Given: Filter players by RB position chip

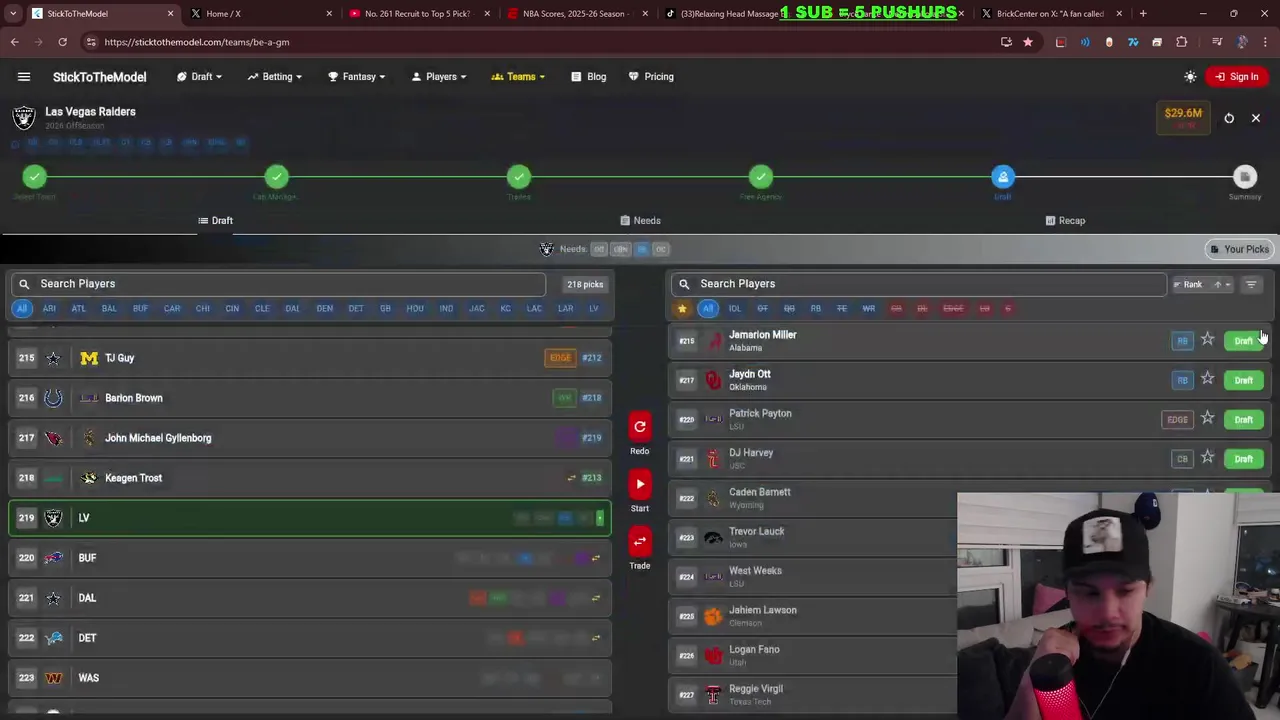Looking at the screenshot, I should tap(815, 308).
